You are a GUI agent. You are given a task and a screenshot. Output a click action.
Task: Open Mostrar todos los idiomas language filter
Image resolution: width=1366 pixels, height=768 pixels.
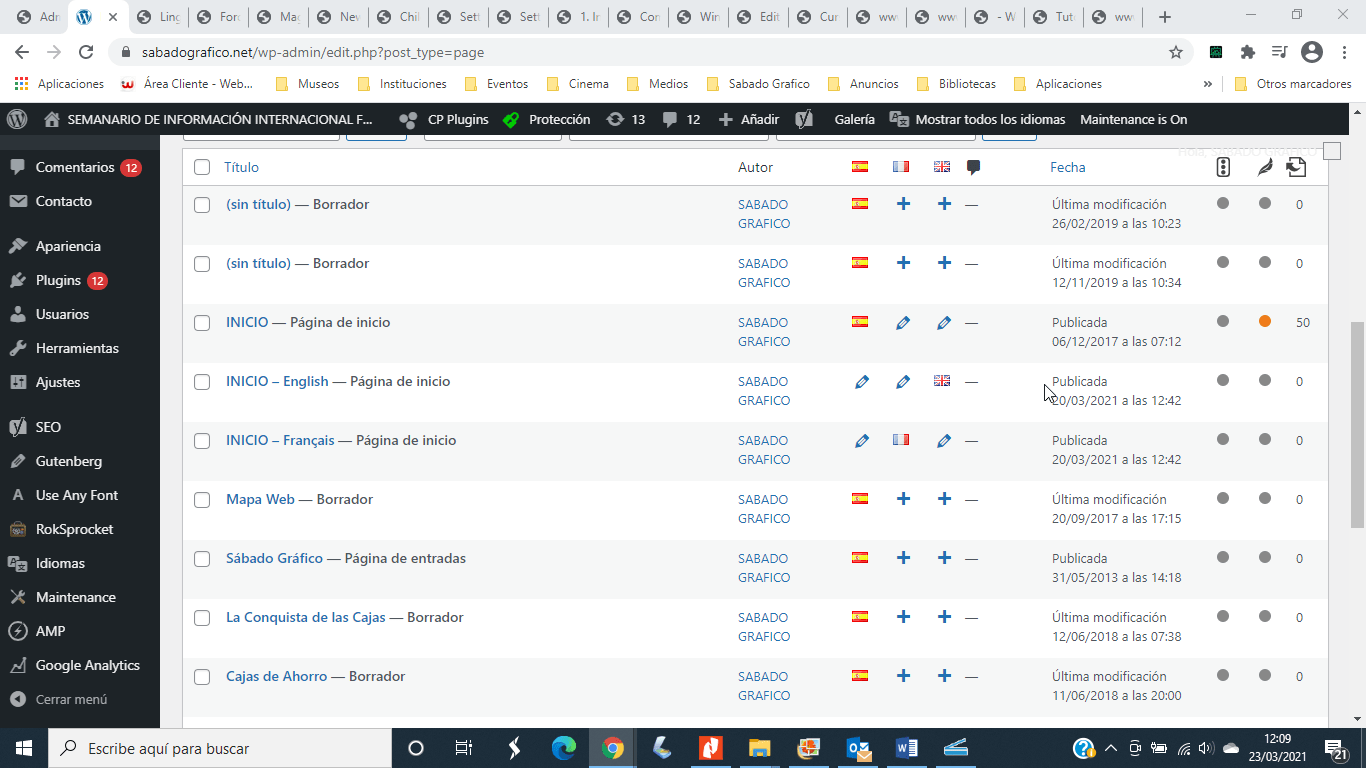click(977, 119)
